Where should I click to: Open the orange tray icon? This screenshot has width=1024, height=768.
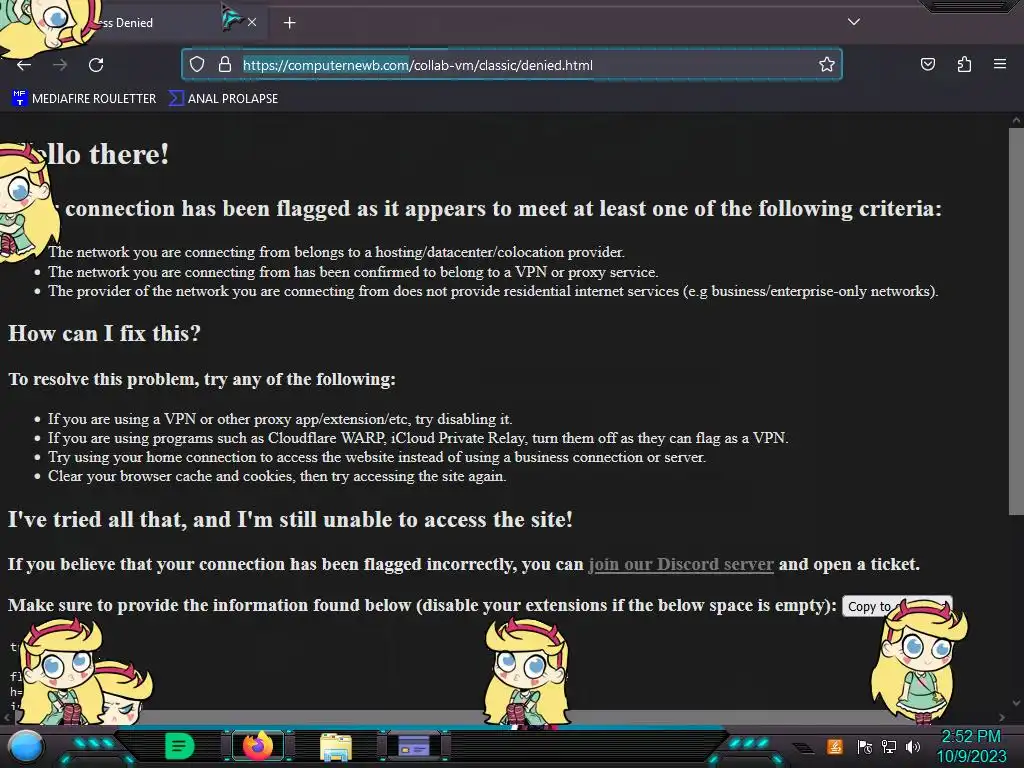pos(834,746)
